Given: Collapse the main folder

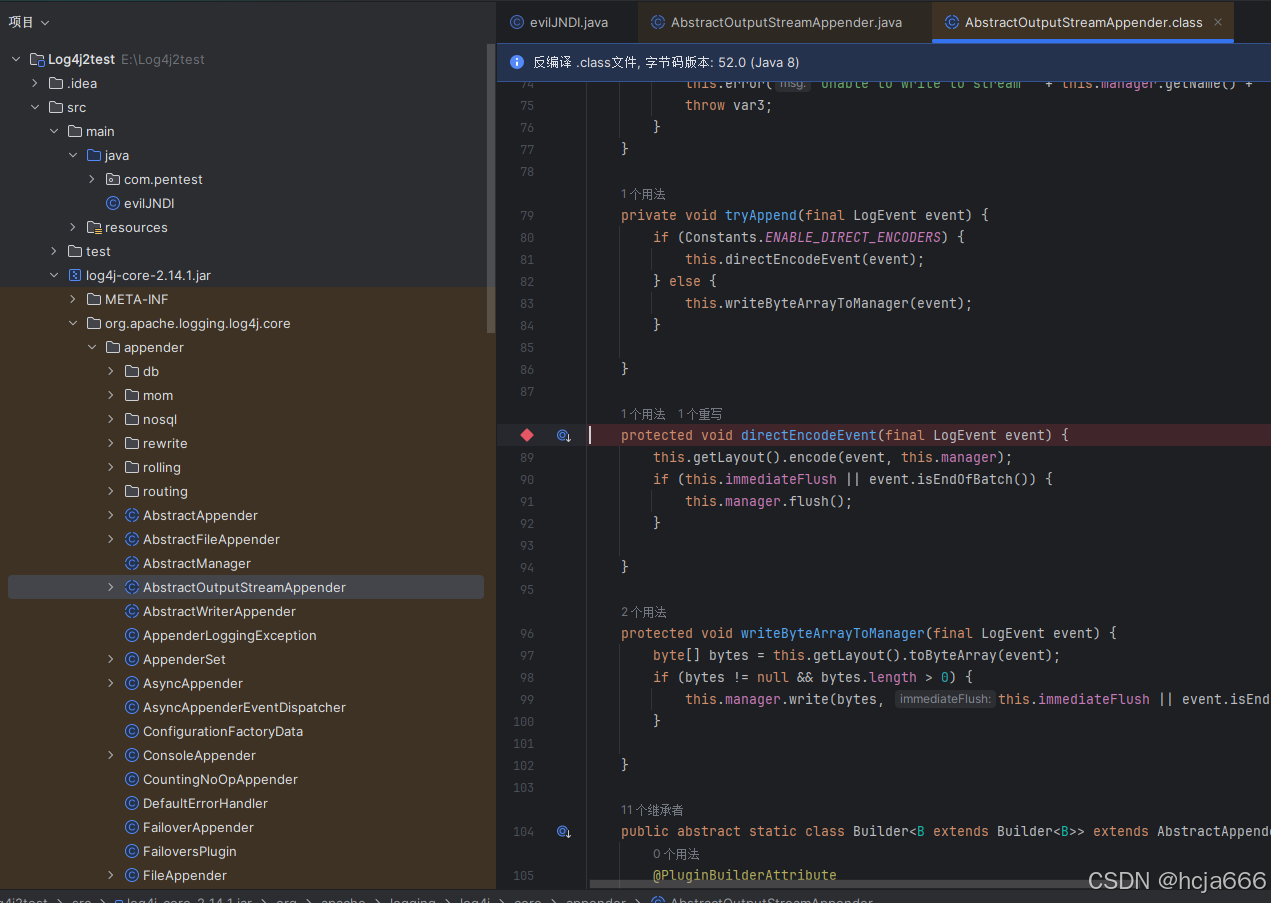Looking at the screenshot, I should [x=54, y=131].
